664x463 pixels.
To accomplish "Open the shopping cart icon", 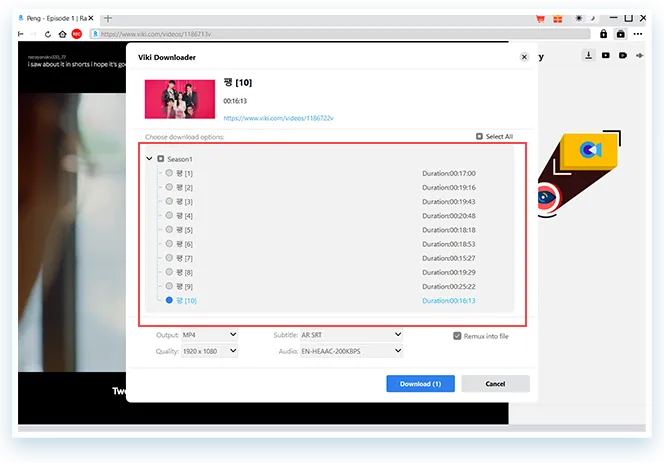I will click(x=540, y=19).
